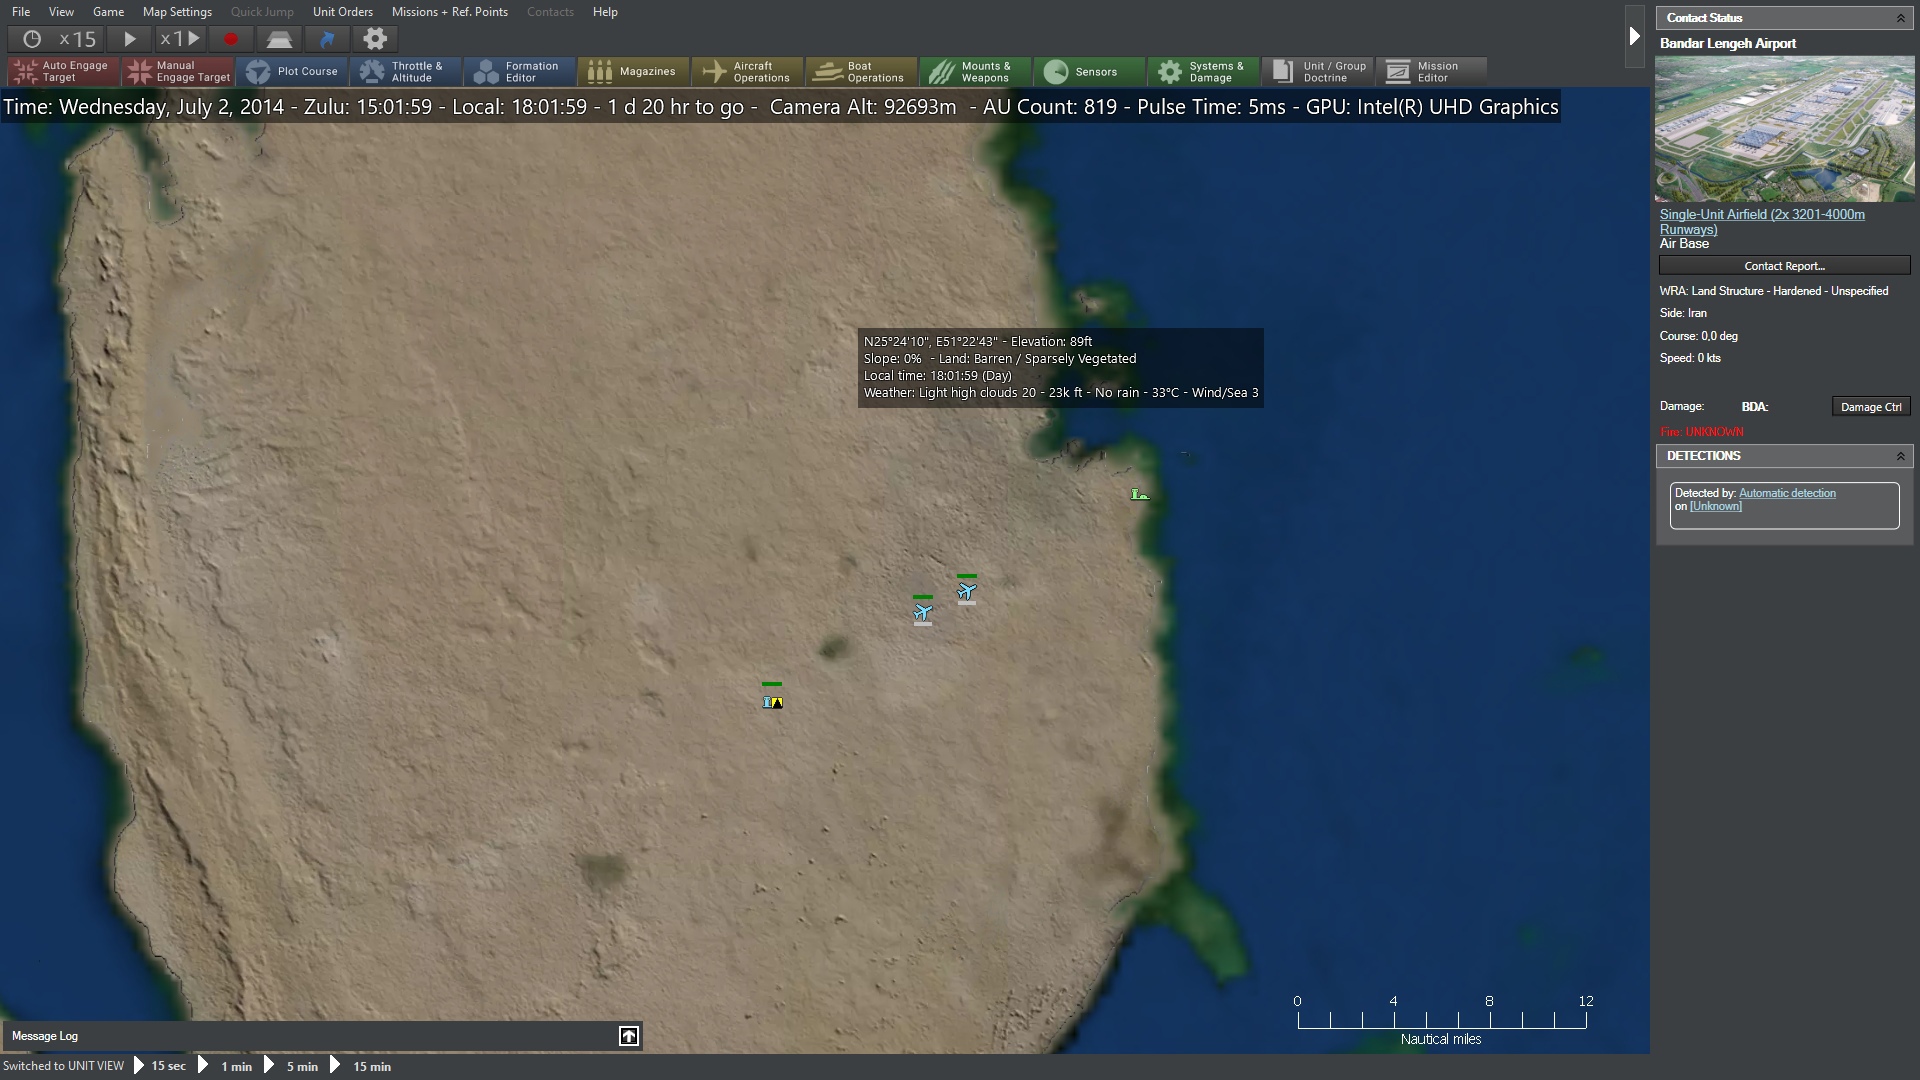Click Auto Engage Target button

[64, 72]
